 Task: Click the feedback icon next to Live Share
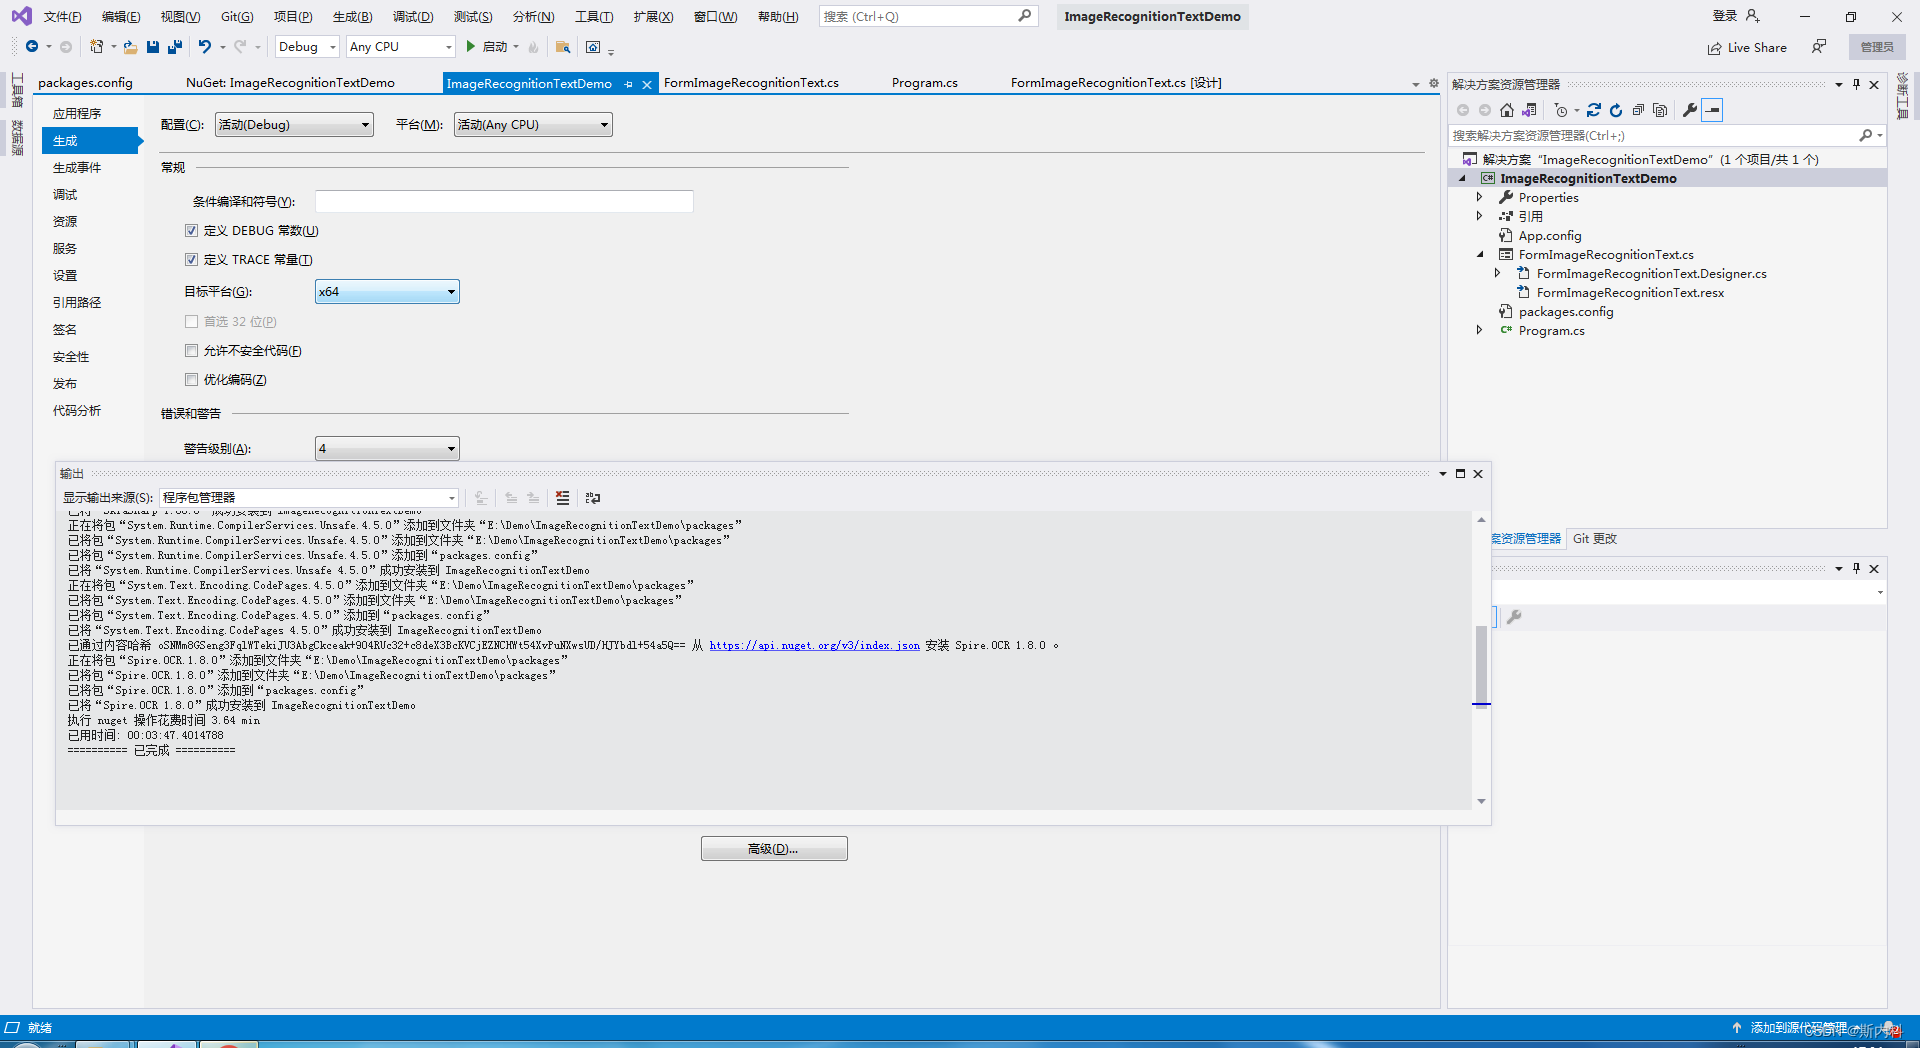pyautogui.click(x=1819, y=47)
